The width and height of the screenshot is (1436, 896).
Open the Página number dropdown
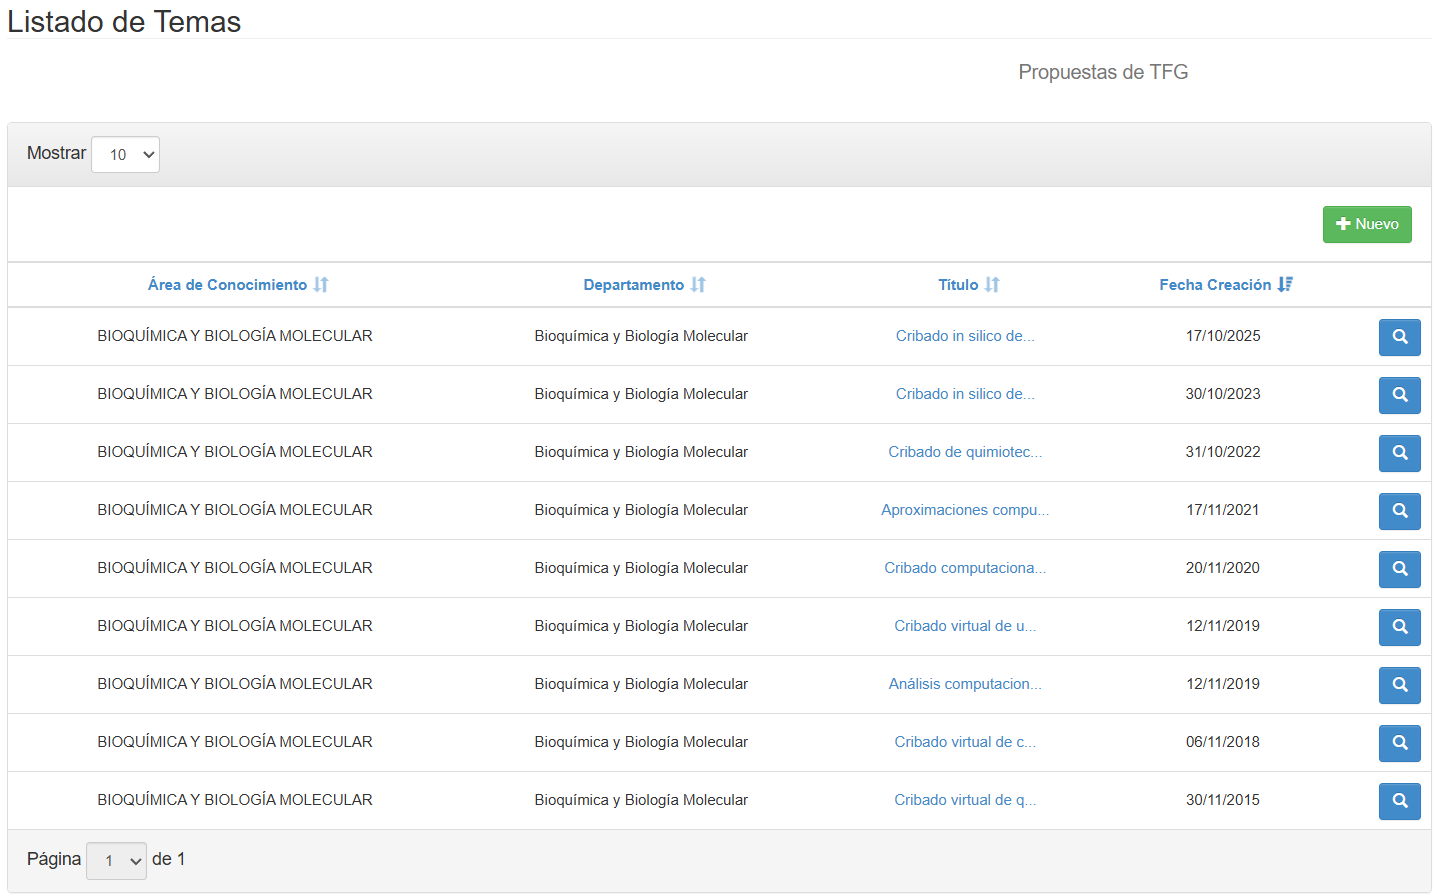click(x=116, y=861)
